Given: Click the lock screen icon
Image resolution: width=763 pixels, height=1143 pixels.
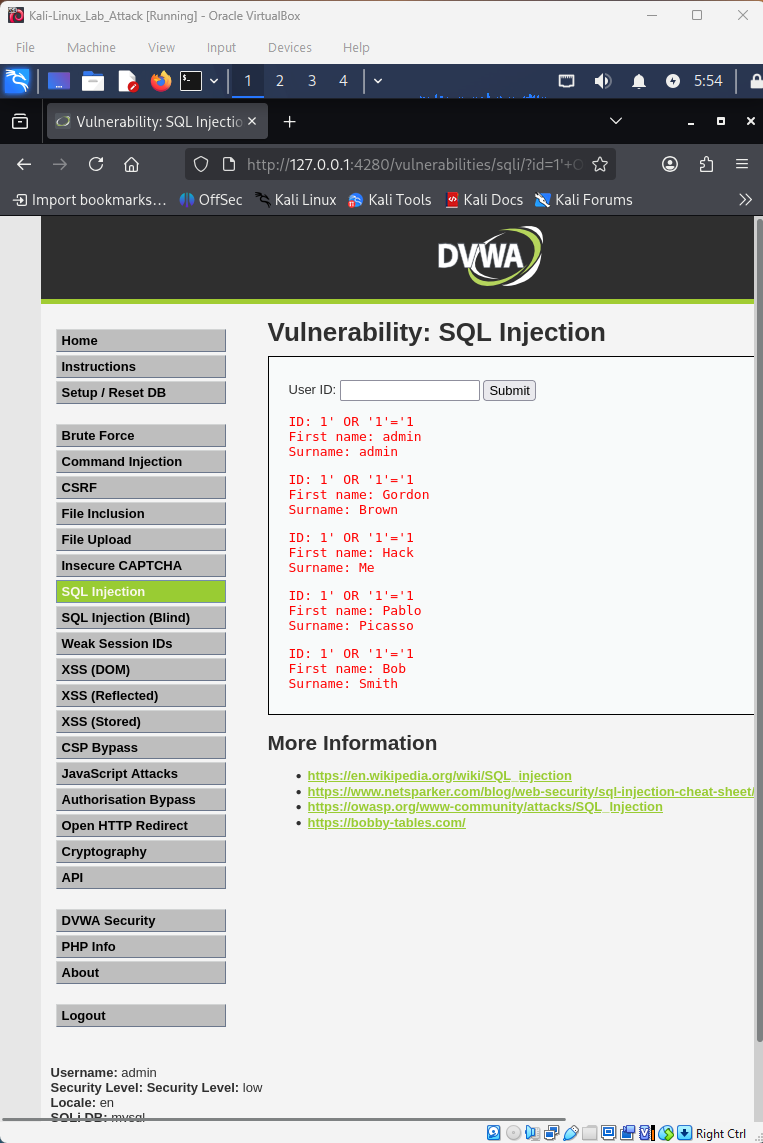Looking at the screenshot, I should click(756, 81).
